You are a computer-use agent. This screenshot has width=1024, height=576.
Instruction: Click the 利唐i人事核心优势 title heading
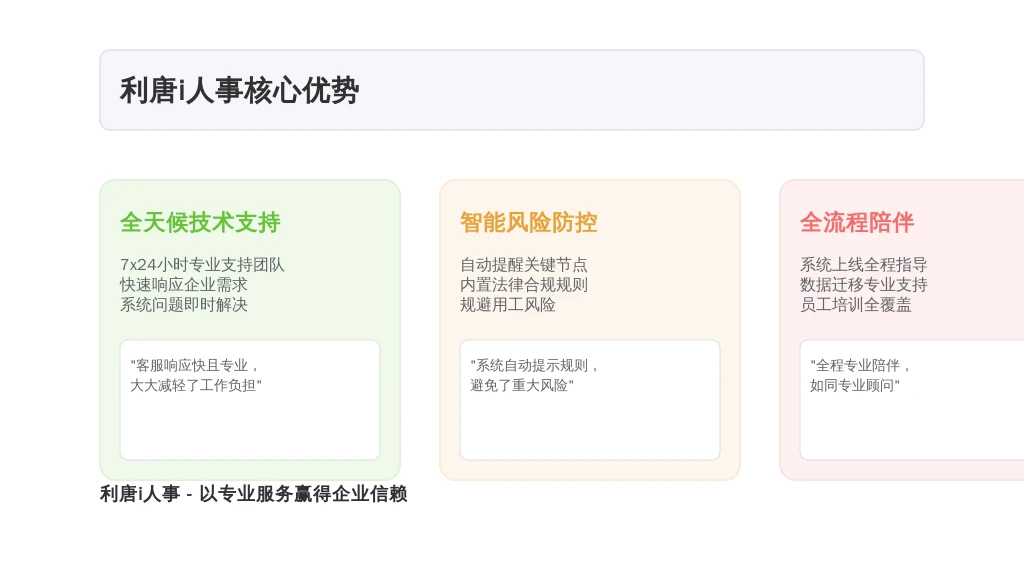point(239,90)
